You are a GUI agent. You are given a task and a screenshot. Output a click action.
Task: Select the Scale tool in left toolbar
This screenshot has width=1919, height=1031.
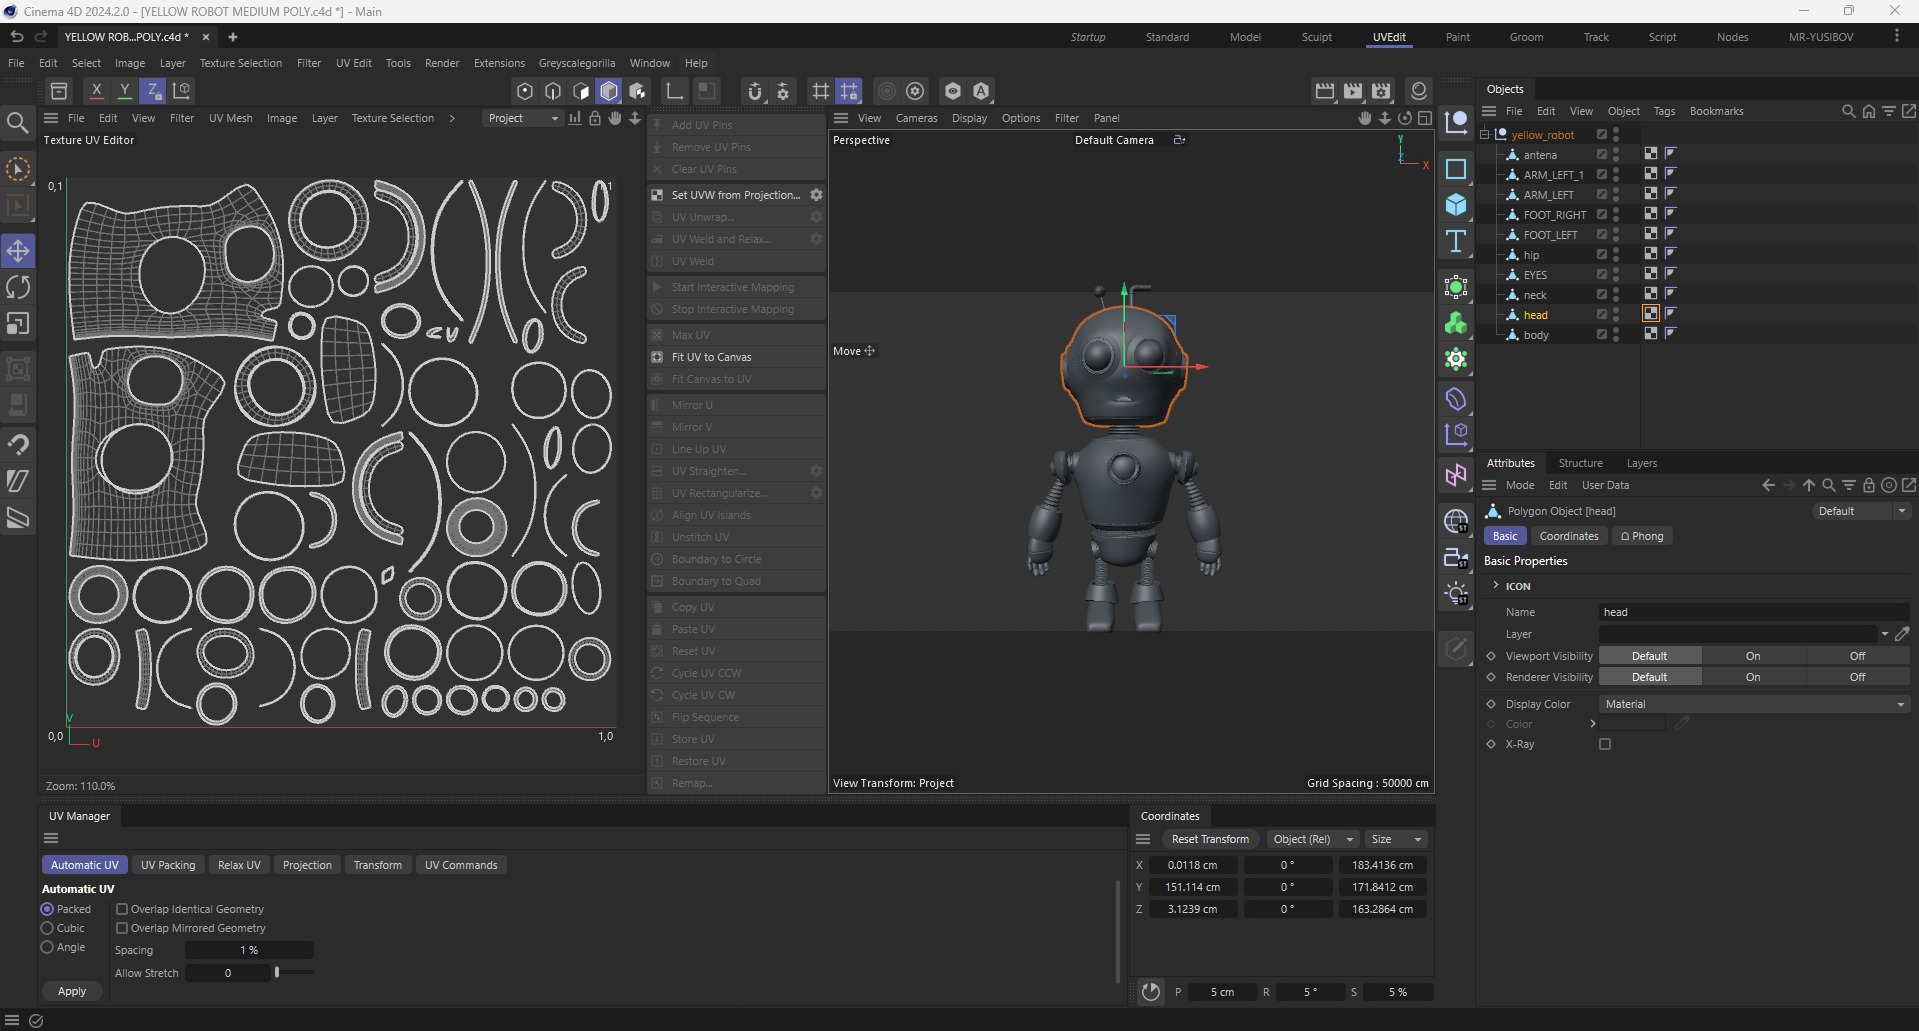(x=18, y=324)
